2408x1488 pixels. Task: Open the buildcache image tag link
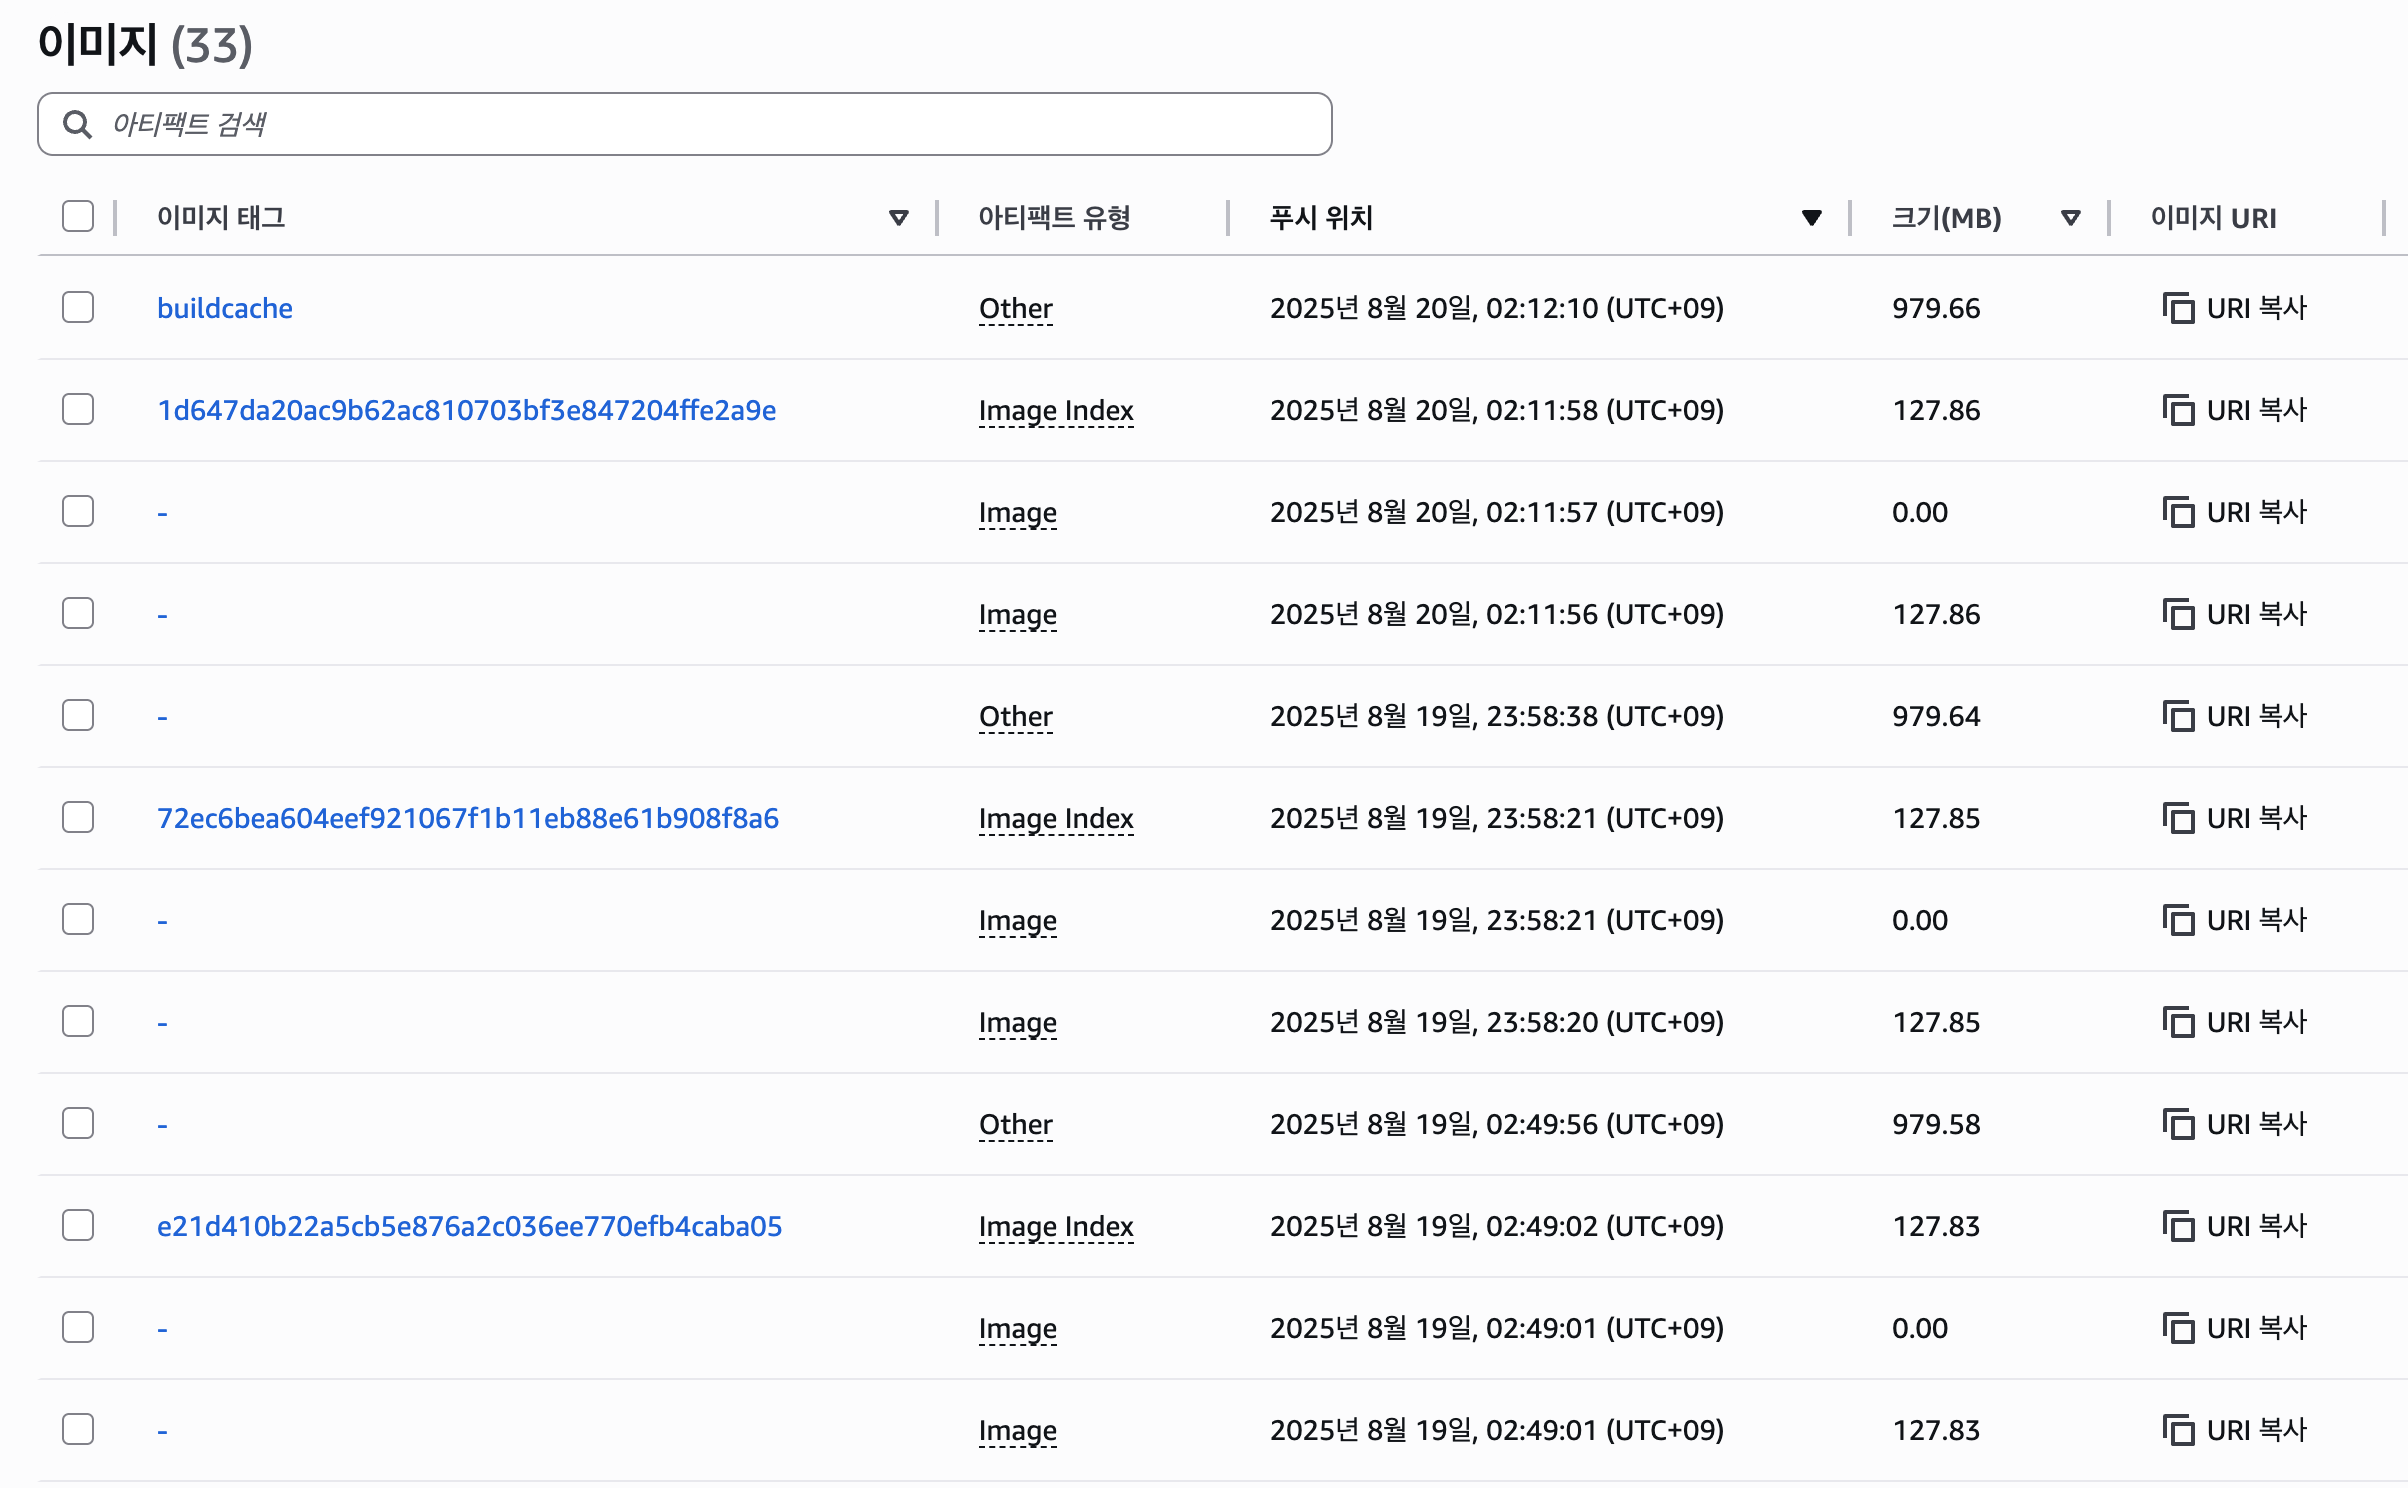tap(225, 308)
